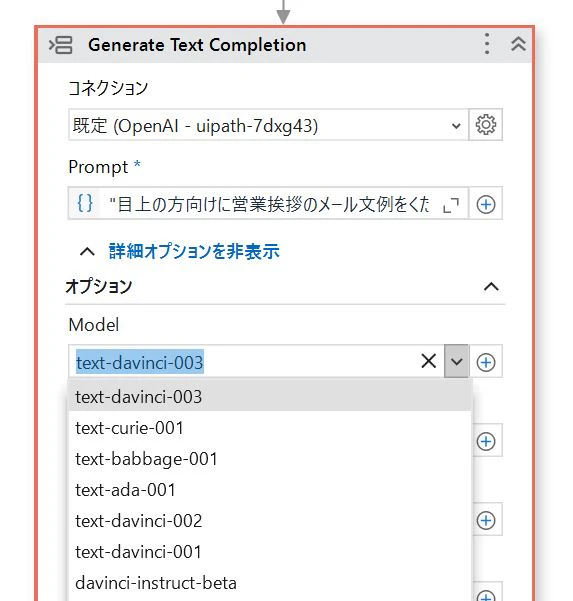Screen dimensions: 573x601
Task: Click the curly braces expression icon in Prompt
Action: [85, 203]
